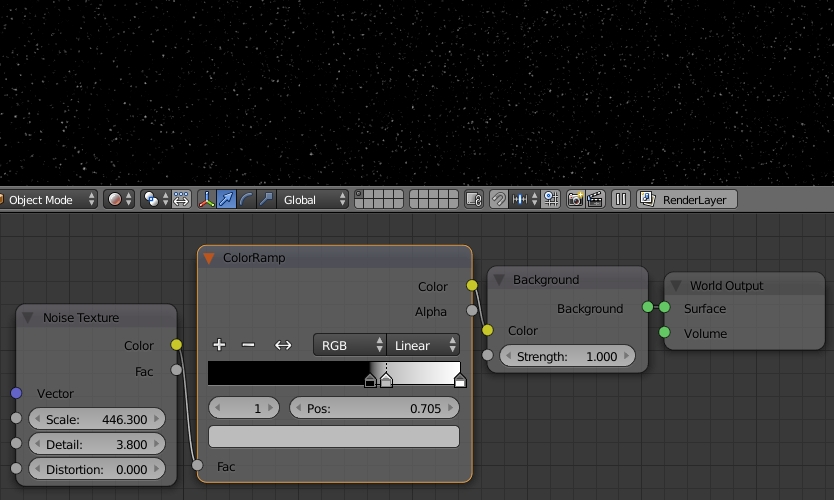Open the pivot point selector

[x=155, y=199]
